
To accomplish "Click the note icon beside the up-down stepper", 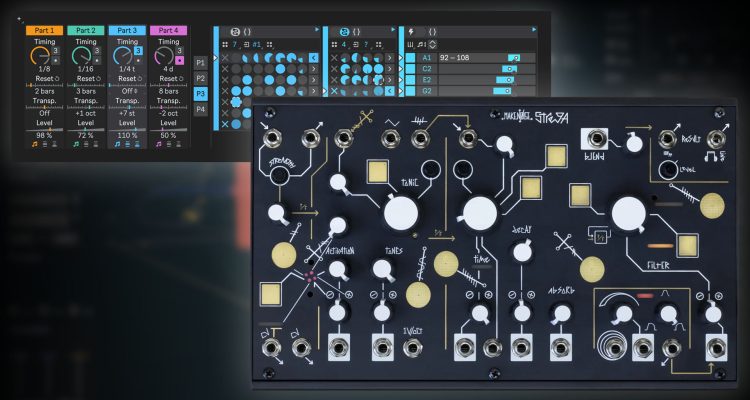I will click(421, 44).
